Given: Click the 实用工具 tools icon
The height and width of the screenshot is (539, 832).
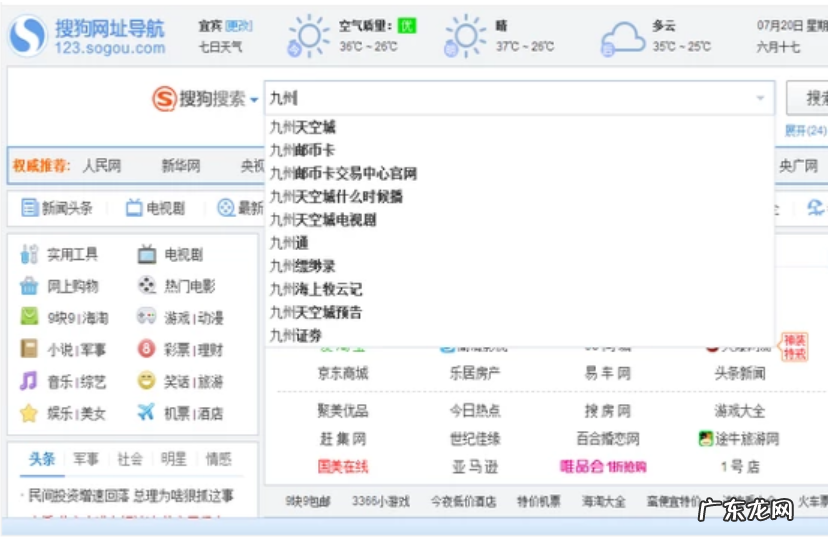Looking at the screenshot, I should click(29, 254).
